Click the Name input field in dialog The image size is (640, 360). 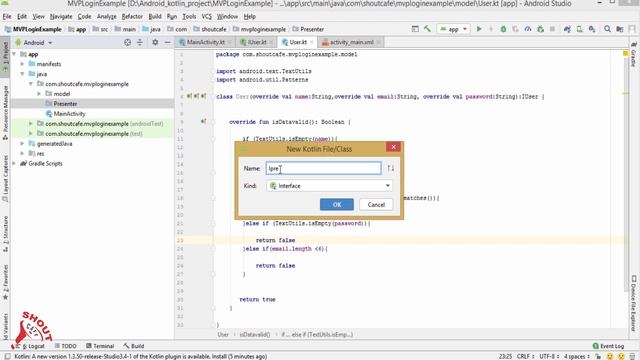click(324, 168)
